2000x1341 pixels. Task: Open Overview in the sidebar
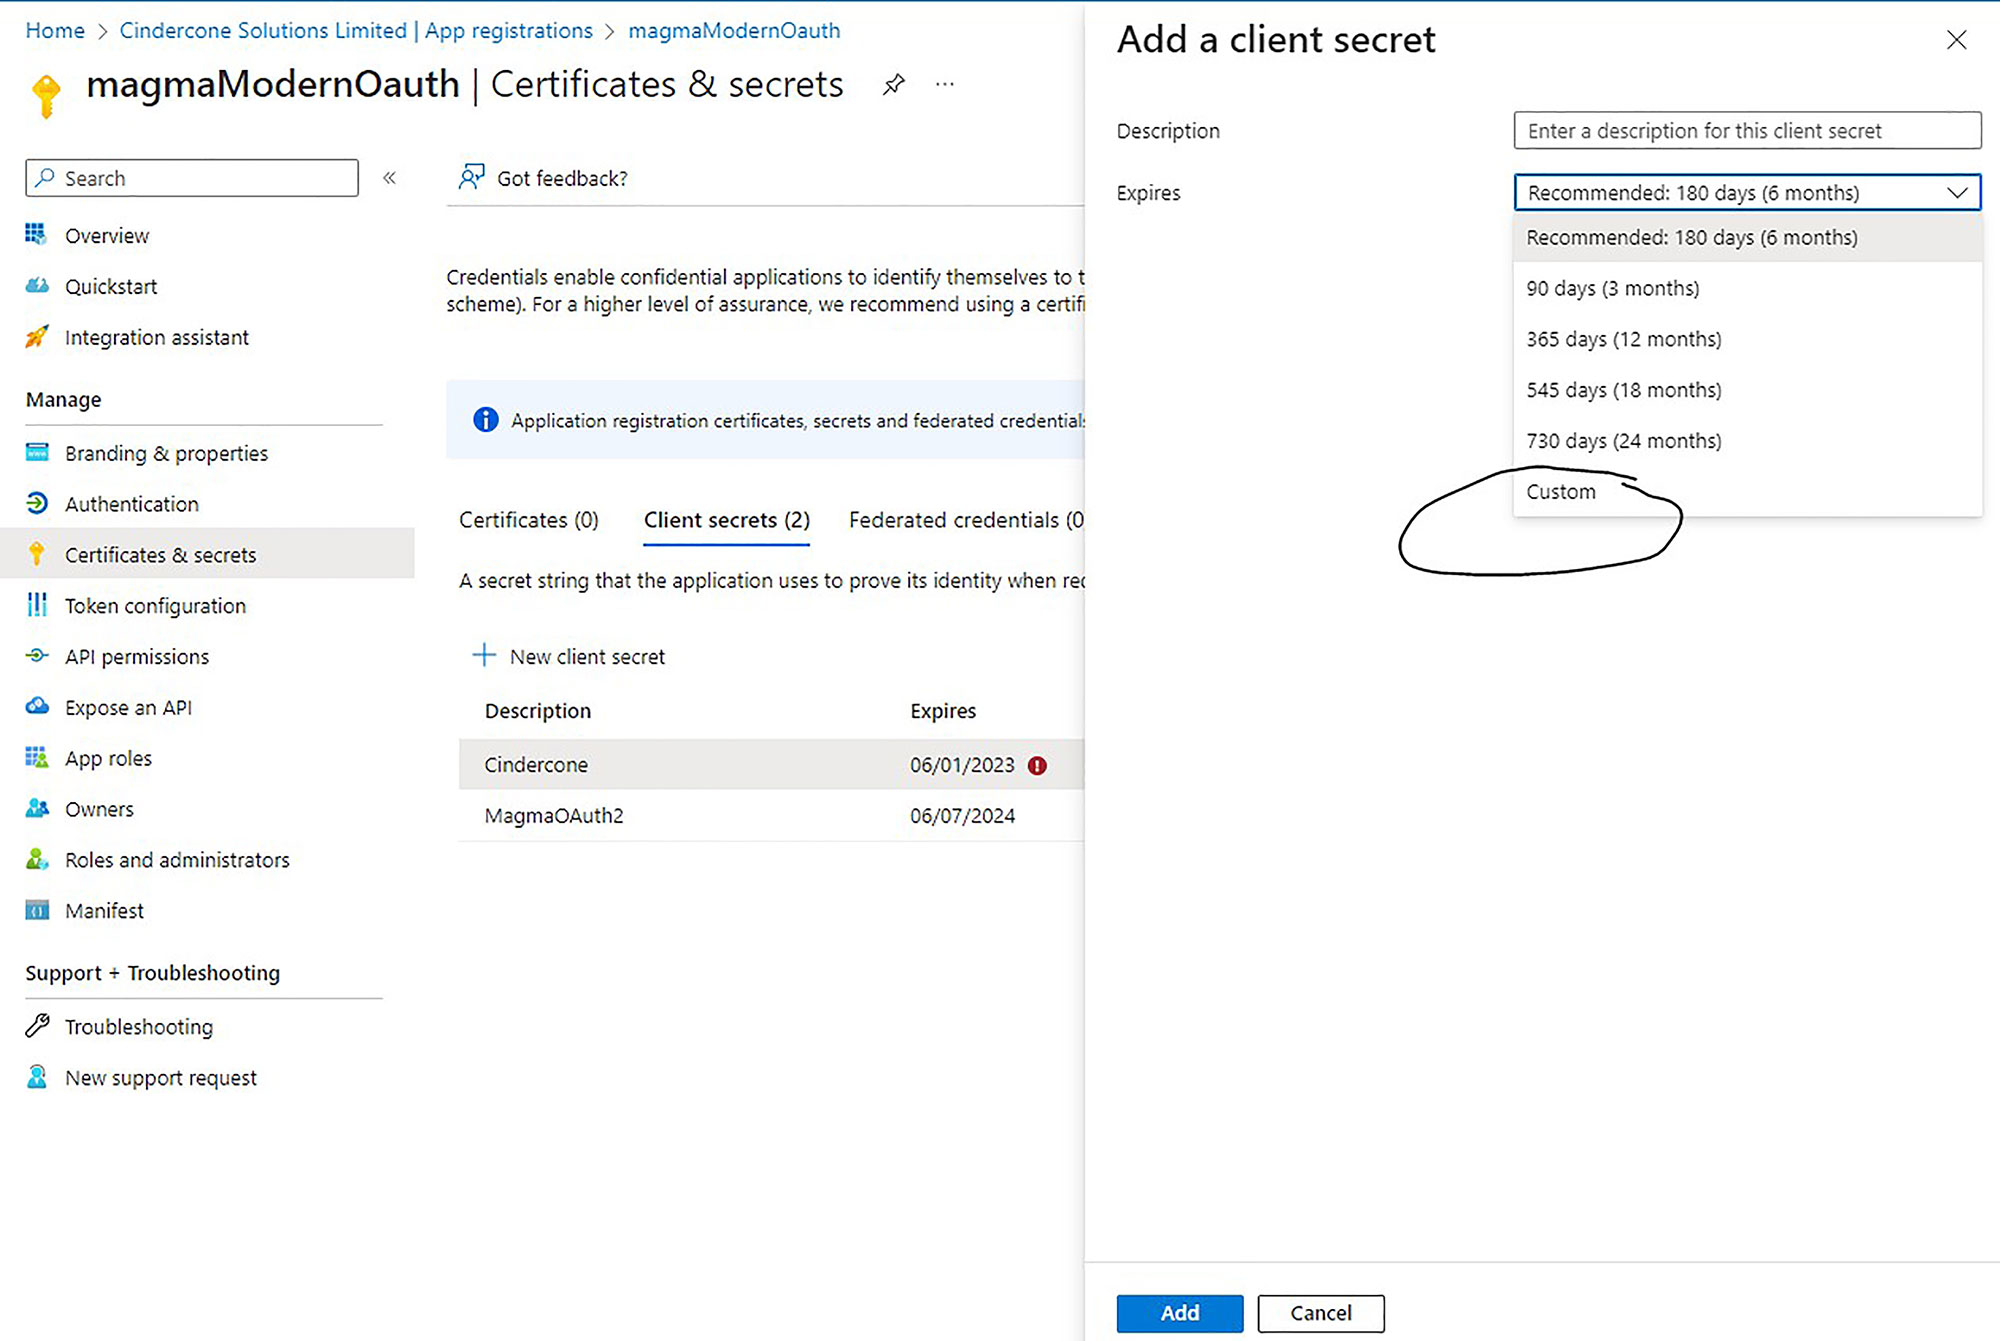(107, 236)
